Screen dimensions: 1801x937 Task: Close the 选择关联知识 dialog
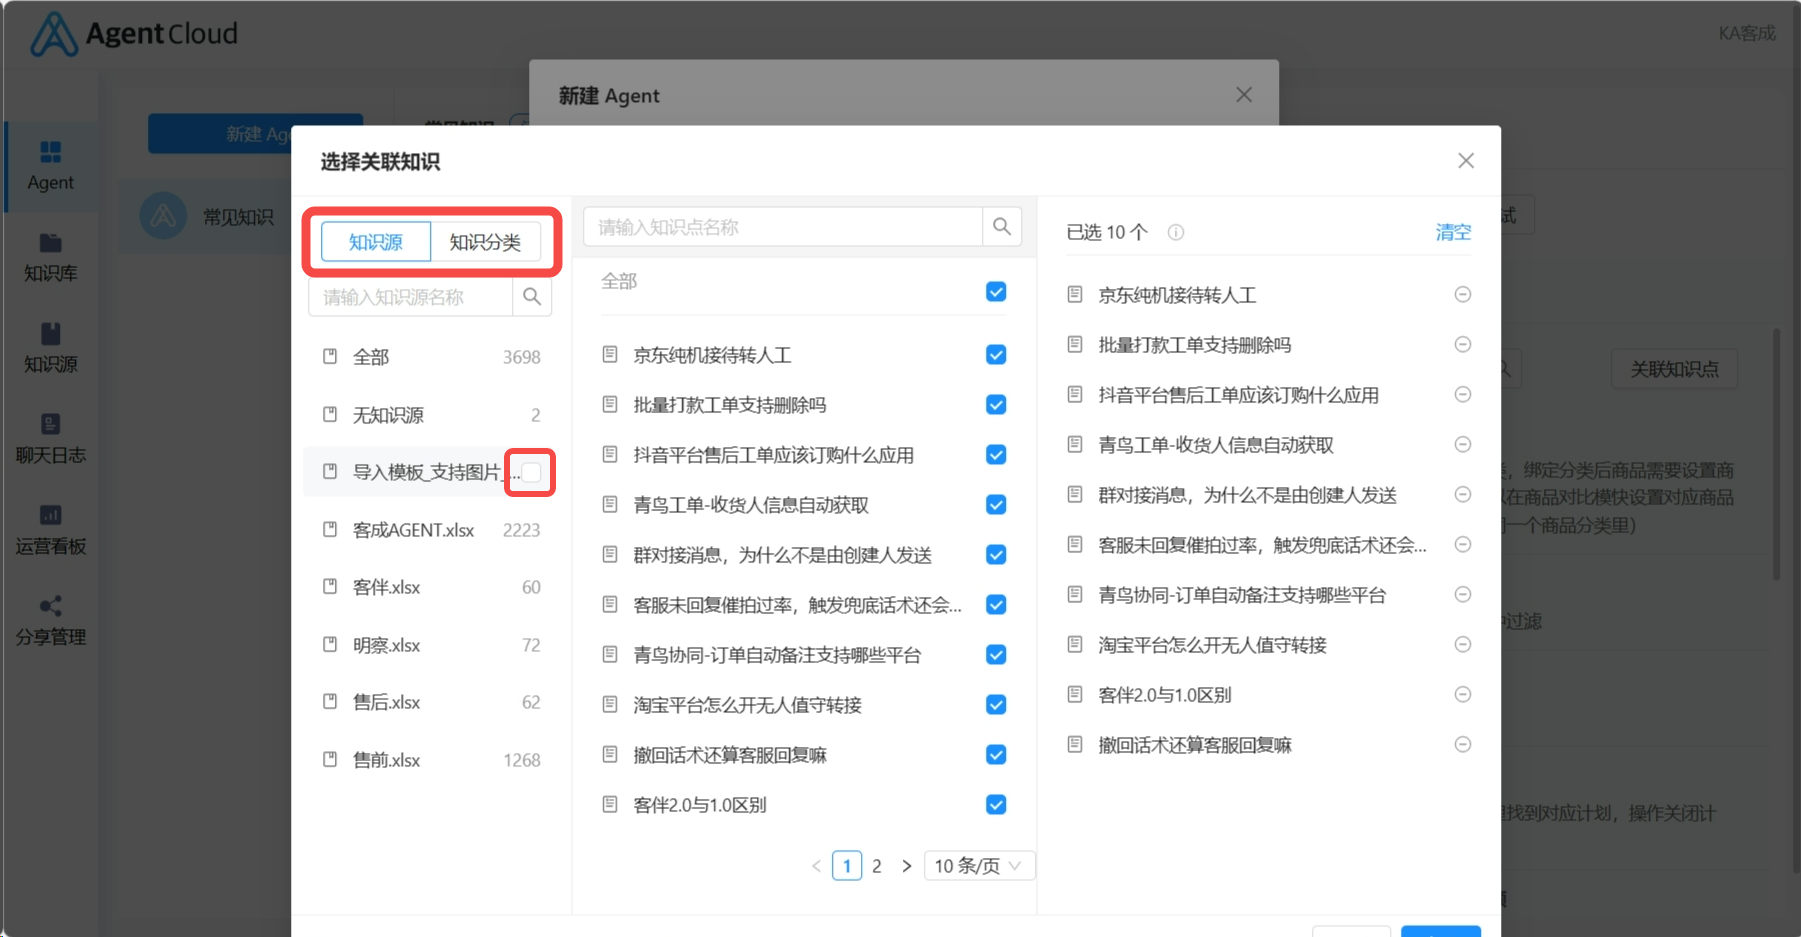click(1466, 161)
